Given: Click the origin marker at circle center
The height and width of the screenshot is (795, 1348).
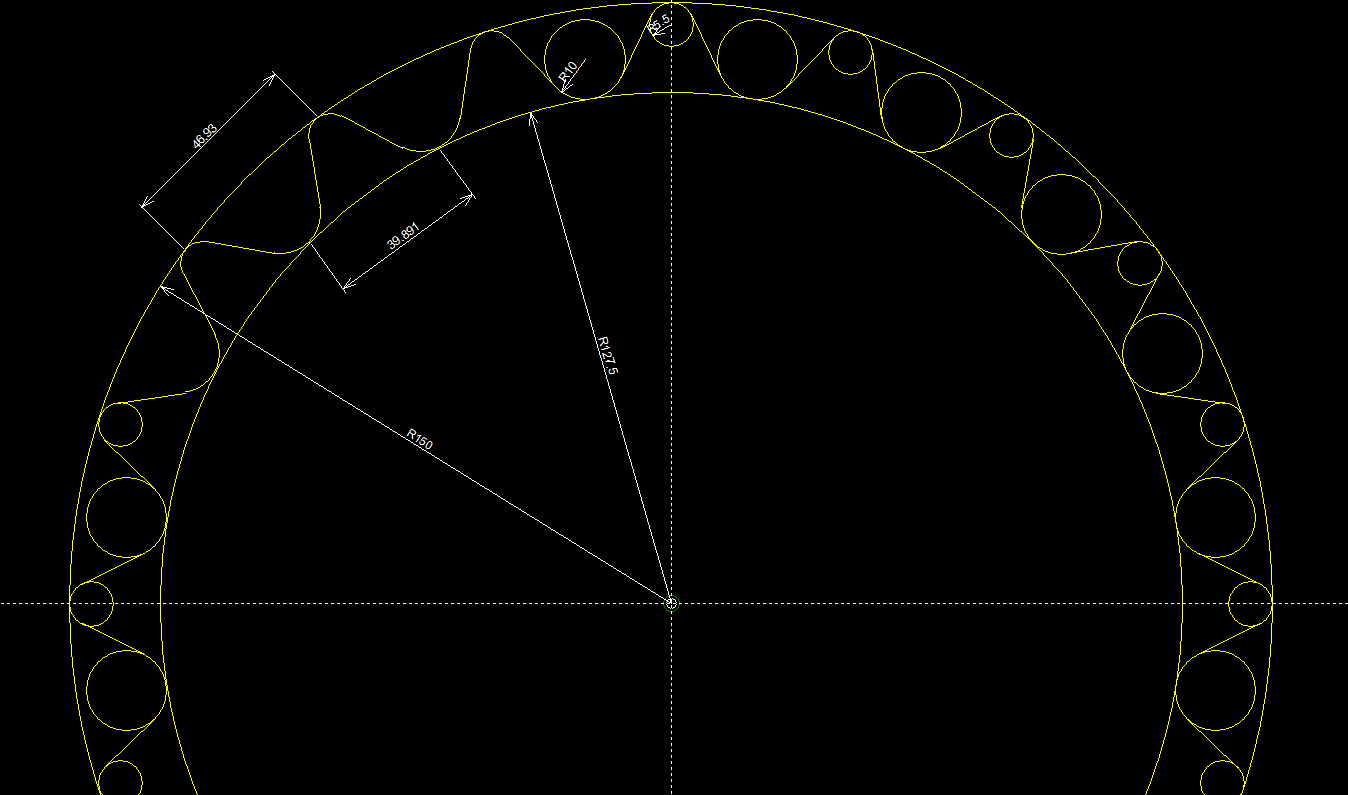Looking at the screenshot, I should pos(672,603).
